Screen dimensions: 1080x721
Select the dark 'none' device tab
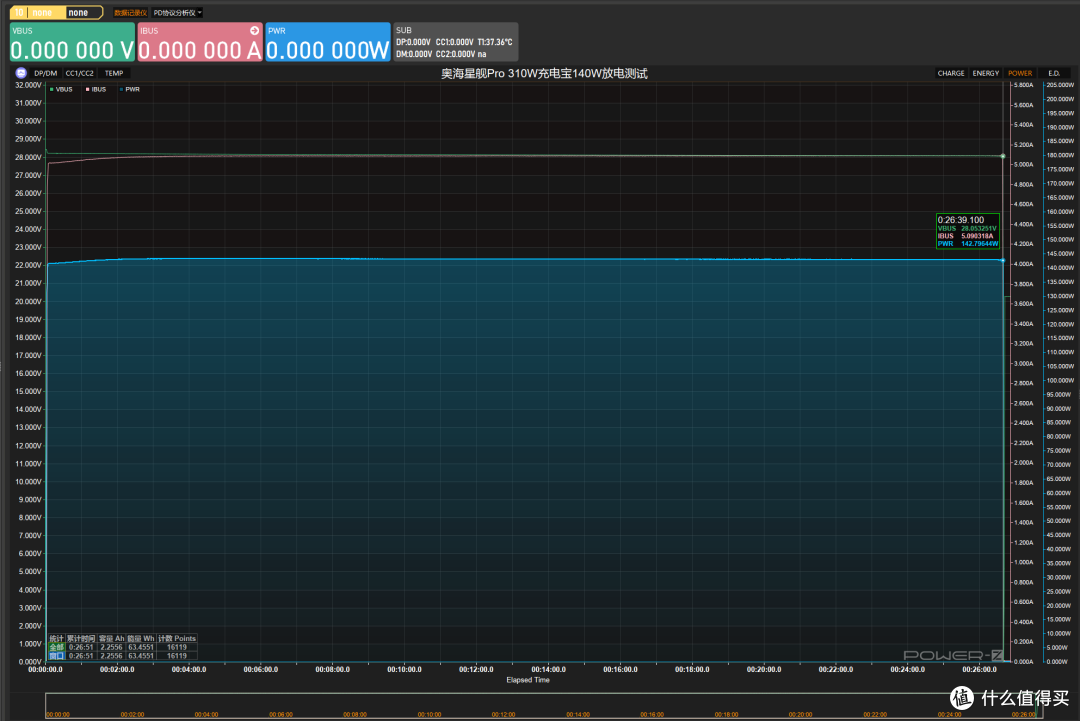click(83, 12)
